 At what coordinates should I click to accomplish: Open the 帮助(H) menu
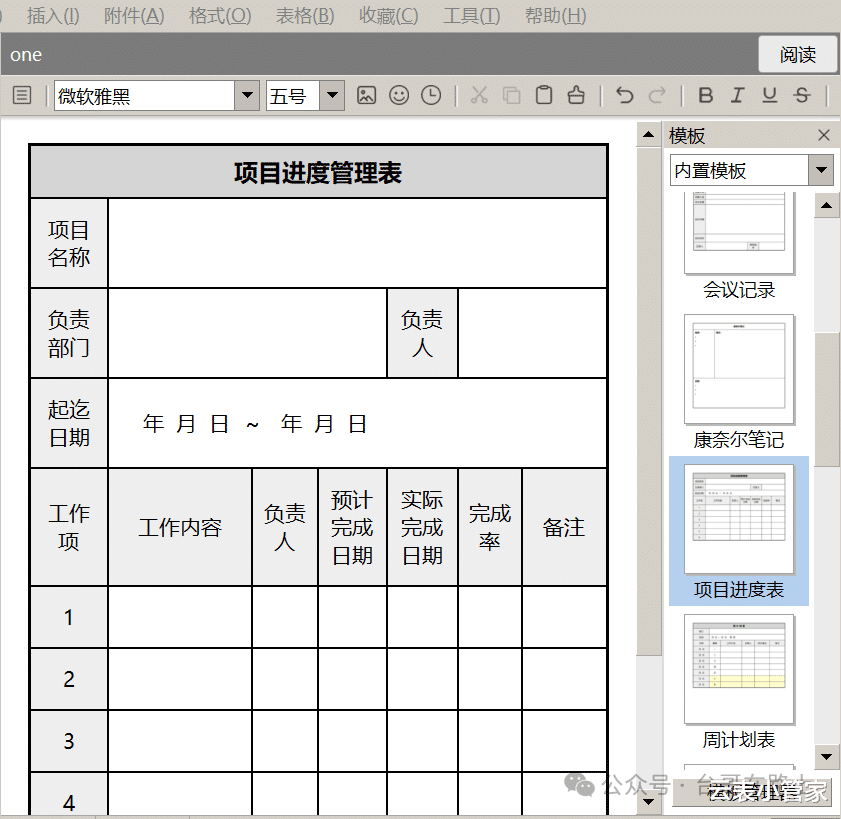coord(555,16)
